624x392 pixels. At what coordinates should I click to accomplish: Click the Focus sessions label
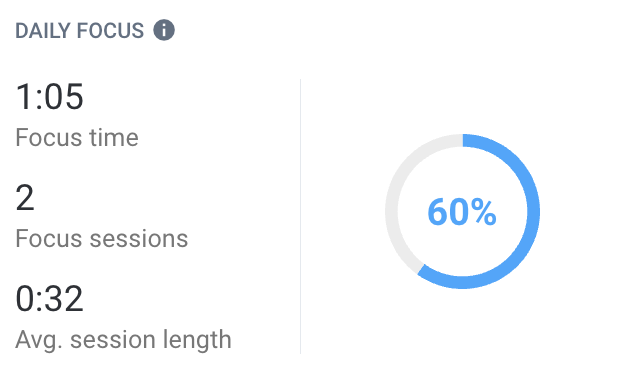(x=101, y=239)
